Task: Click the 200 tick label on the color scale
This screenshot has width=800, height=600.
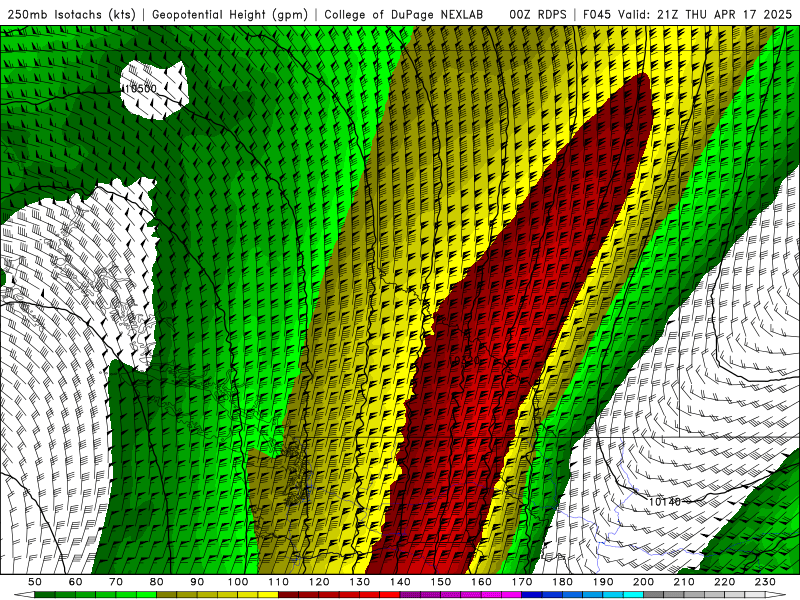Action: coord(643,582)
